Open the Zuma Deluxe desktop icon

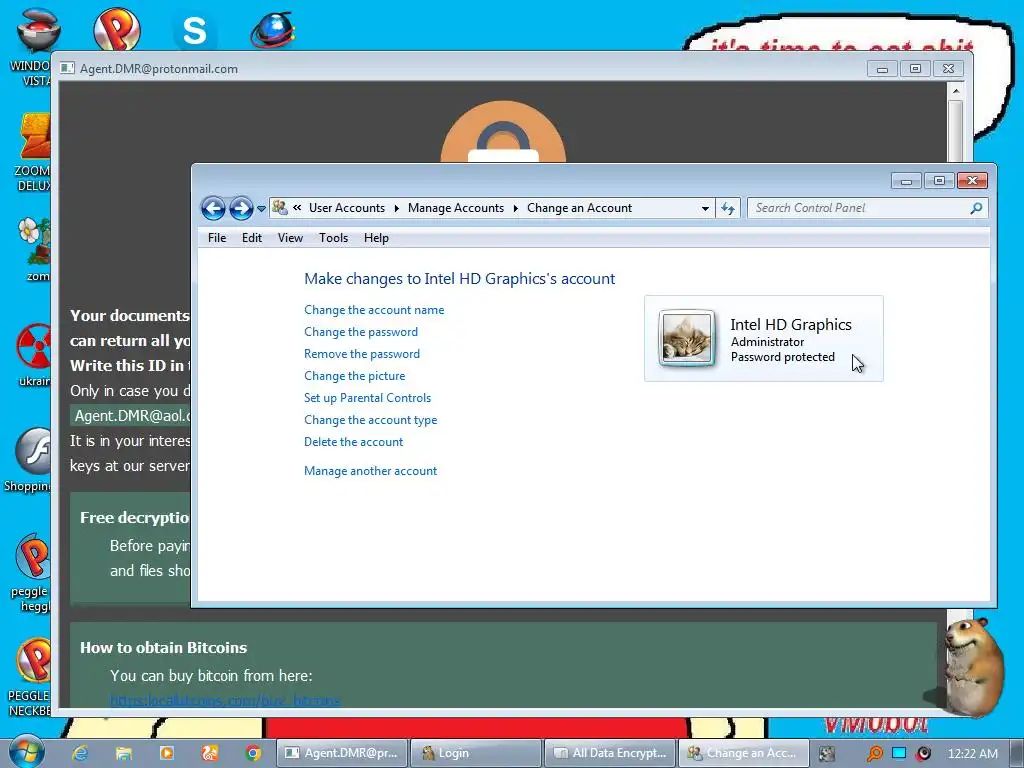click(33, 152)
